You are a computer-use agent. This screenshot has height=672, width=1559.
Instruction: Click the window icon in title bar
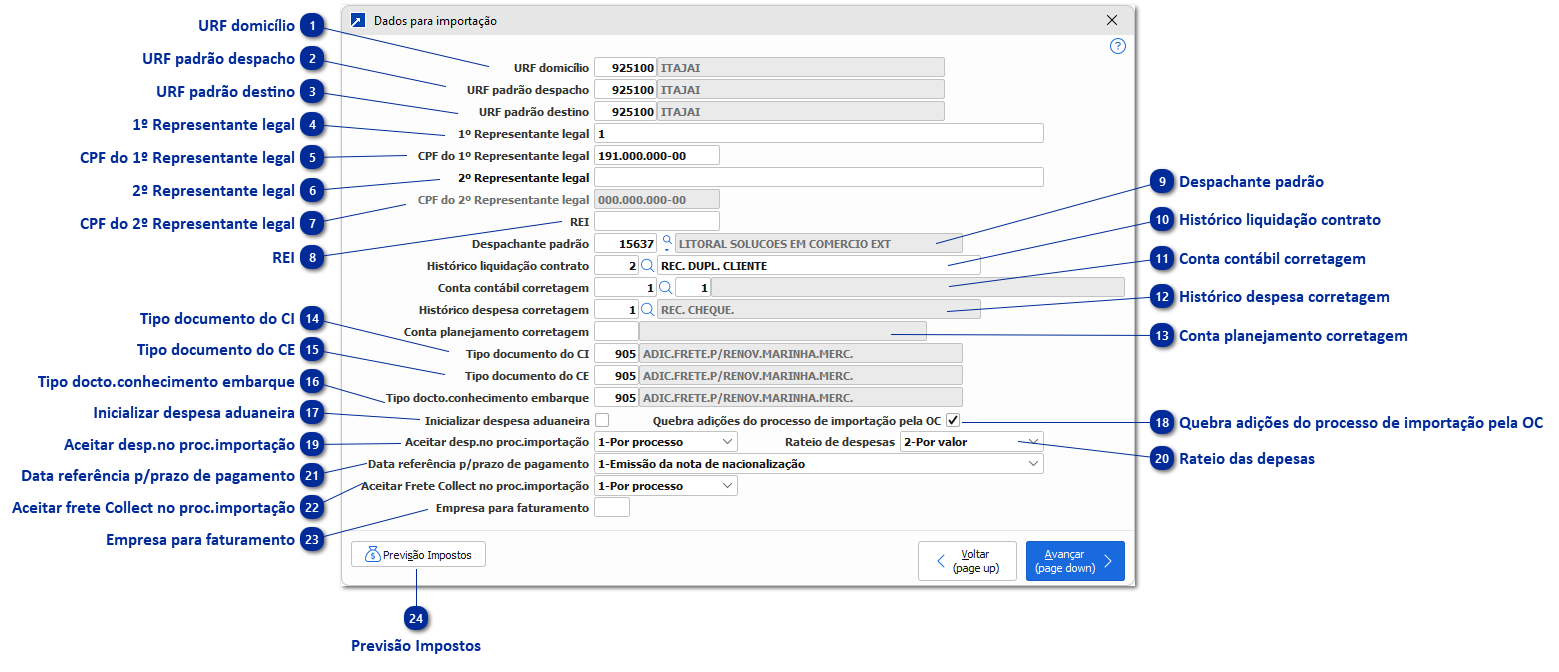(358, 20)
